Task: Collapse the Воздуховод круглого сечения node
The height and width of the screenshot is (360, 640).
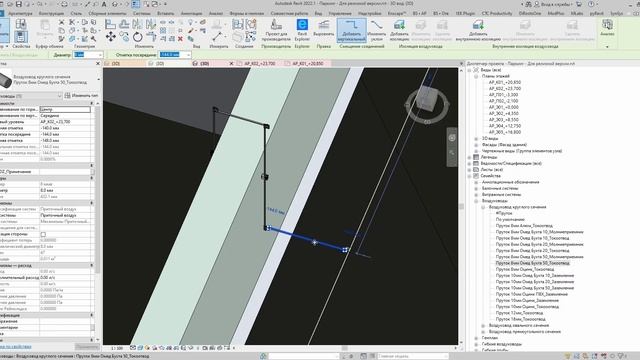Action: tap(483, 207)
